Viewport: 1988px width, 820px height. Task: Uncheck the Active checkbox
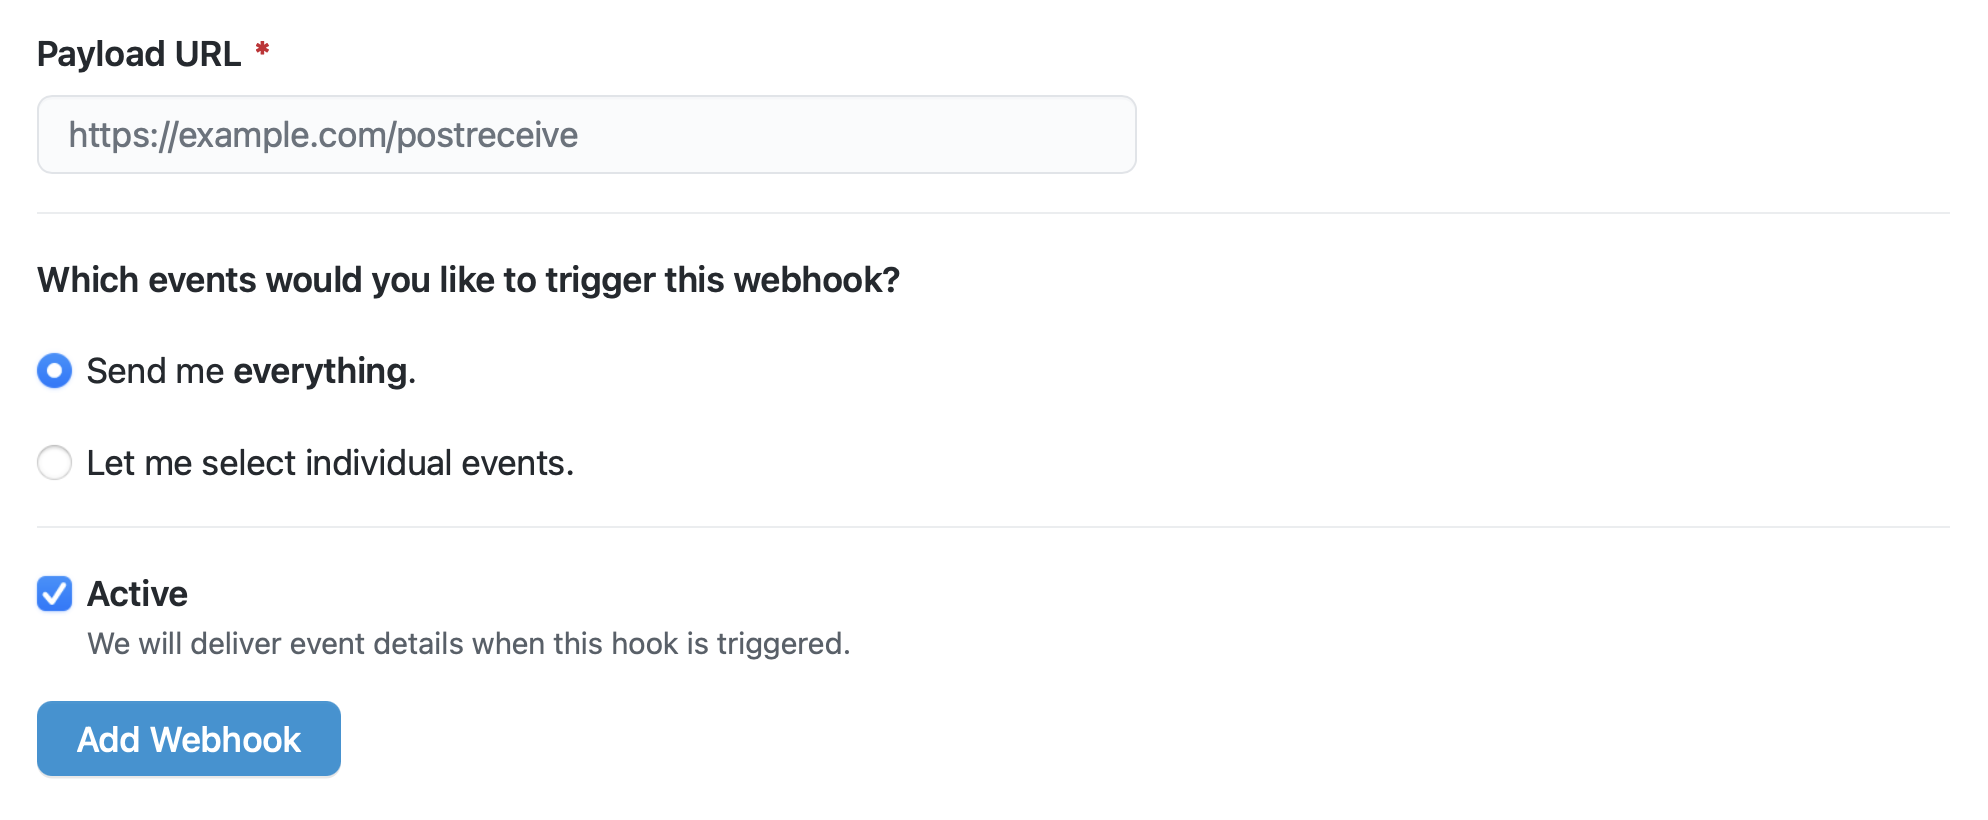pyautogui.click(x=55, y=594)
